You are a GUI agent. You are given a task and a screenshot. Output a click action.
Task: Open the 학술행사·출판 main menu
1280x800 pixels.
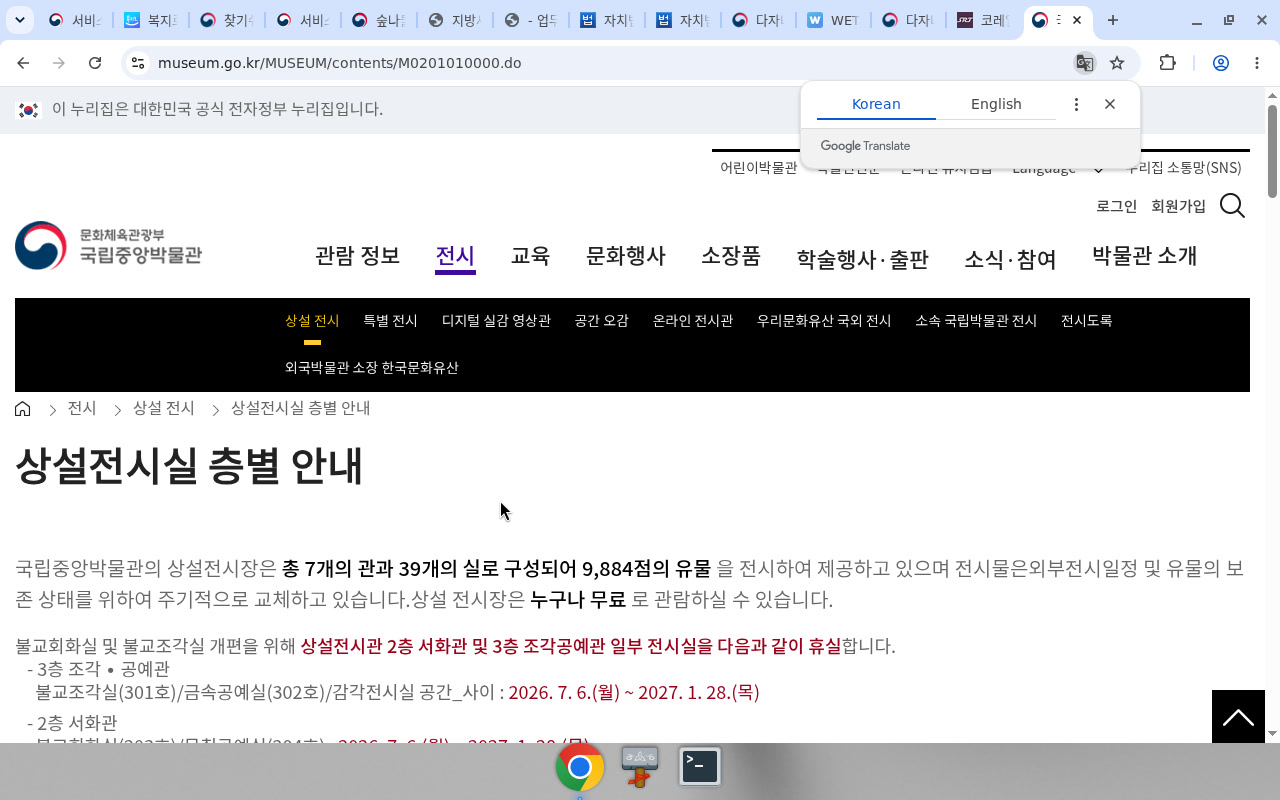[x=862, y=260]
